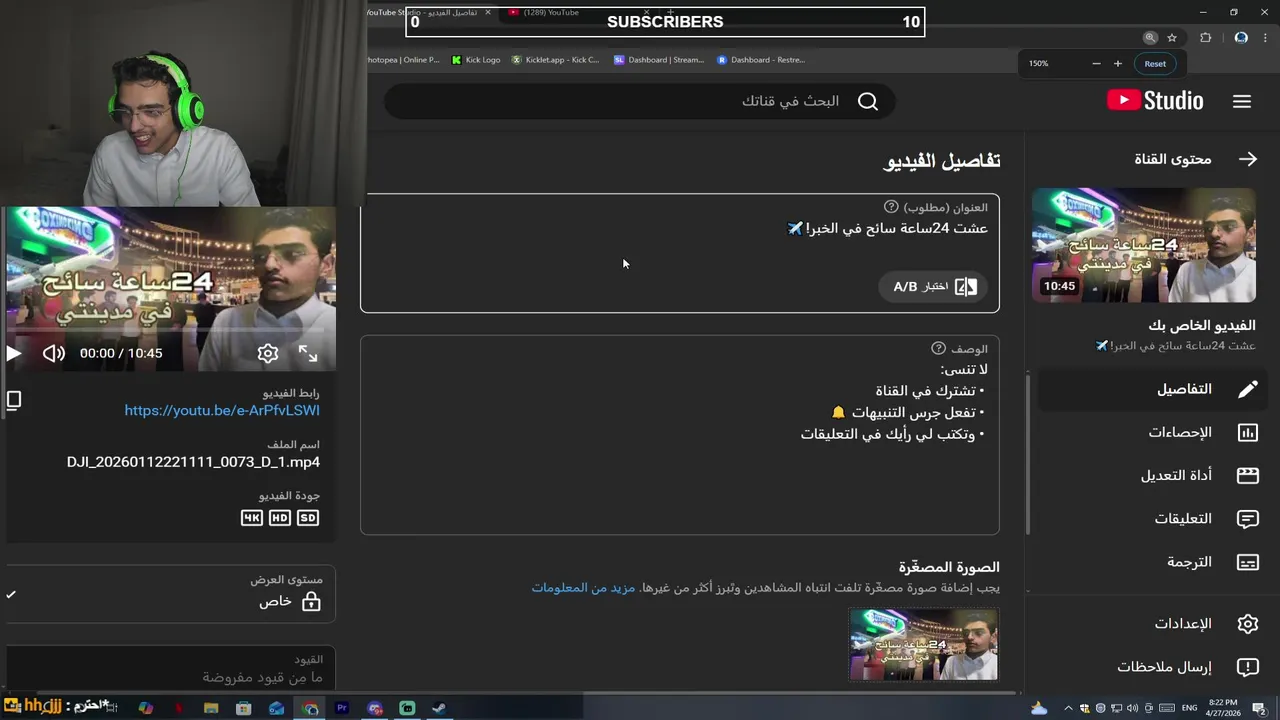Open the sidebar video thumbnail showing 10:45
1280x720 pixels.
(1143, 245)
